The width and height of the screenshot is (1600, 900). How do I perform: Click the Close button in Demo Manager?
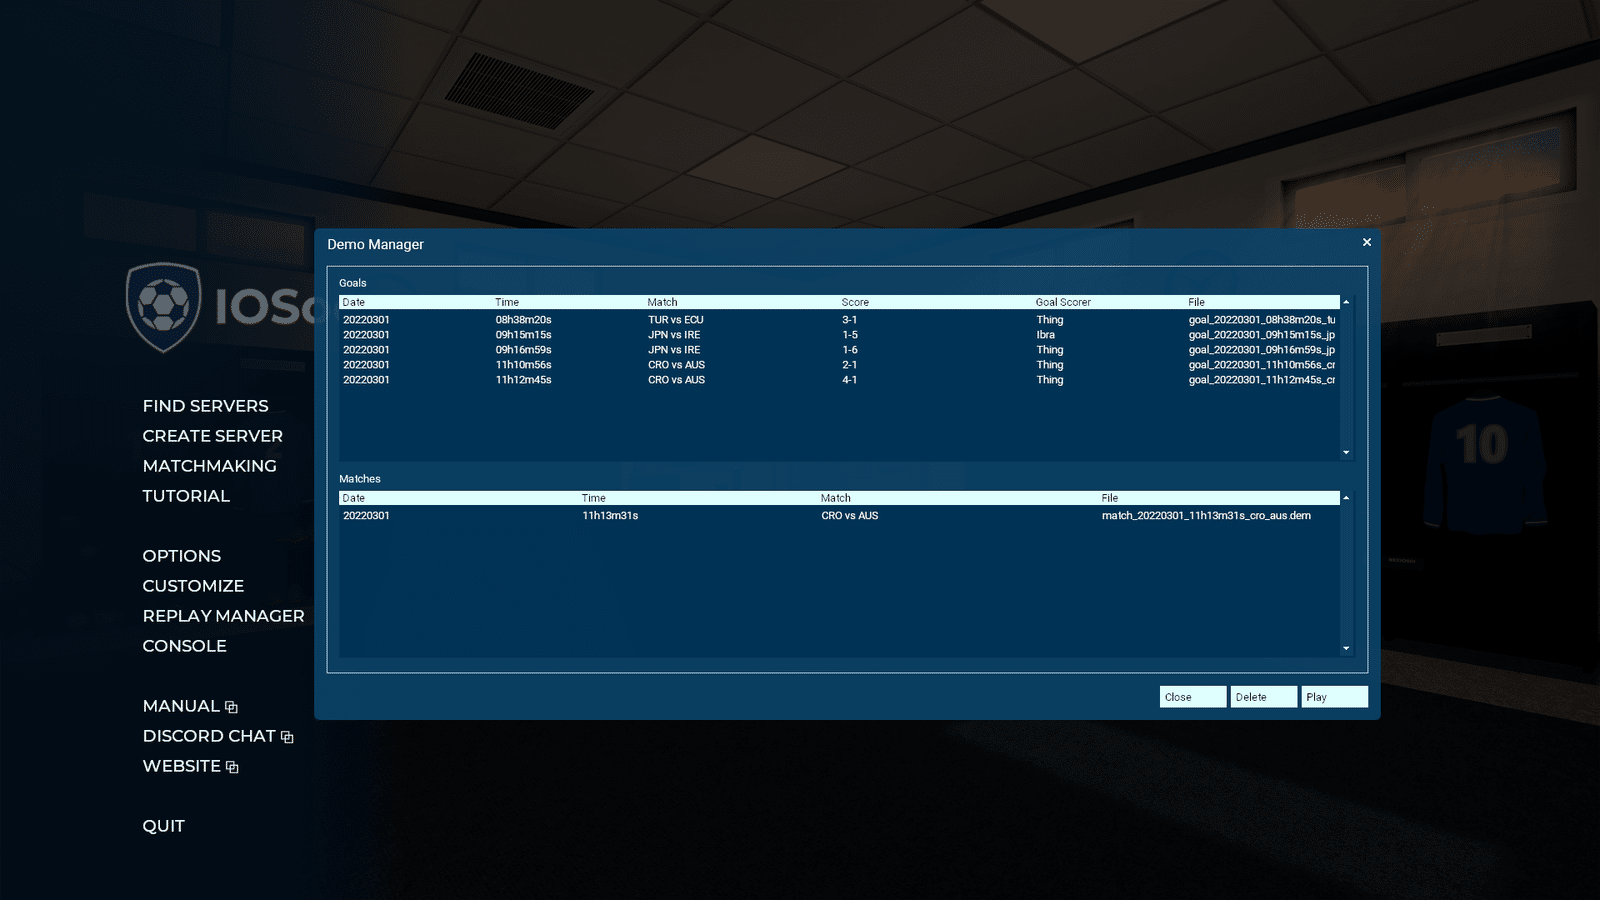[x=1192, y=697]
